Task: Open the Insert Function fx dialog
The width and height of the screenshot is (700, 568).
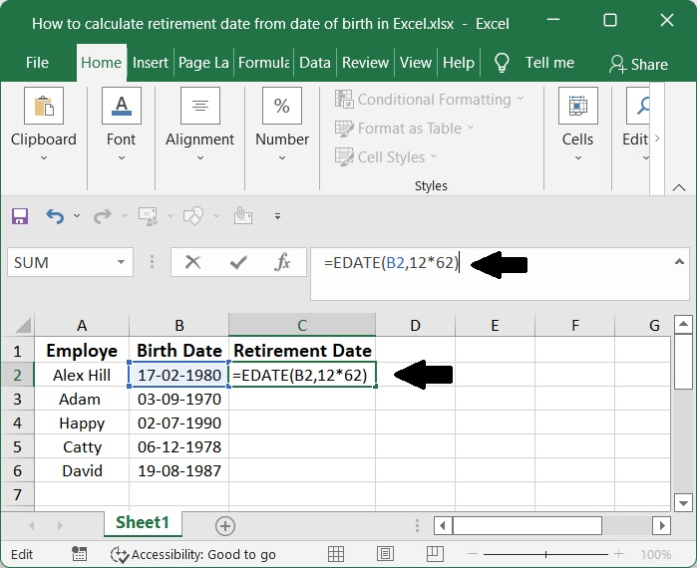Action: 283,263
